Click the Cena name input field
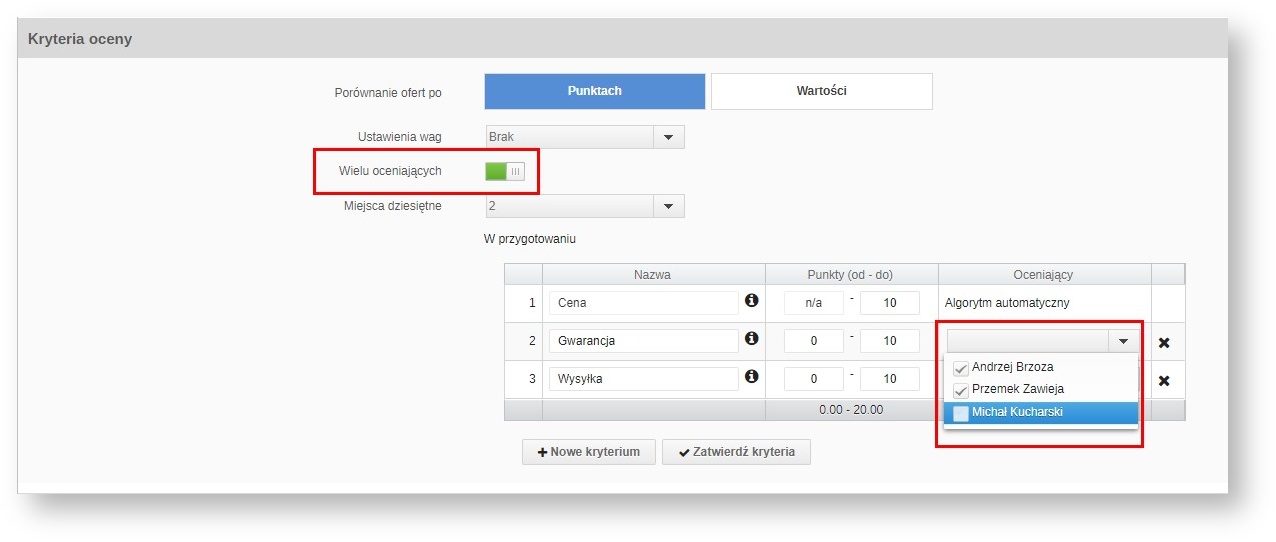Image resolution: width=1276 pixels, height=542 pixels. point(643,303)
